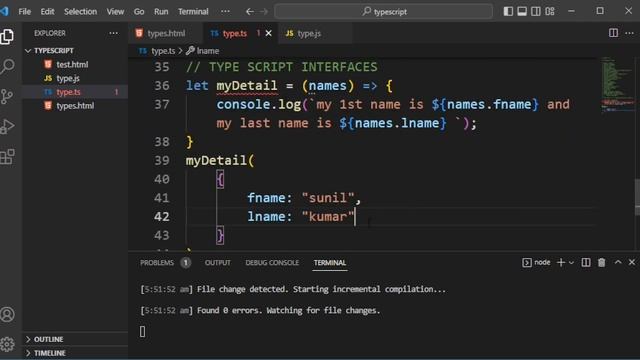
Task: Split the terminal panel
Action: click(586, 262)
